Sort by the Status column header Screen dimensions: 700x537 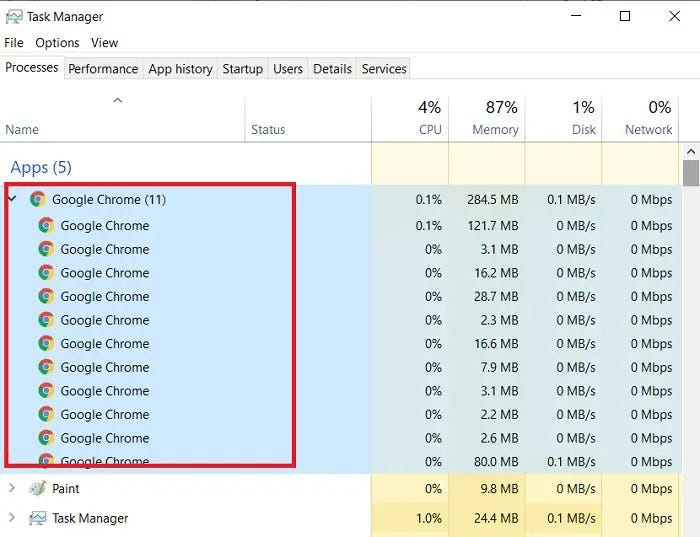coord(308,118)
